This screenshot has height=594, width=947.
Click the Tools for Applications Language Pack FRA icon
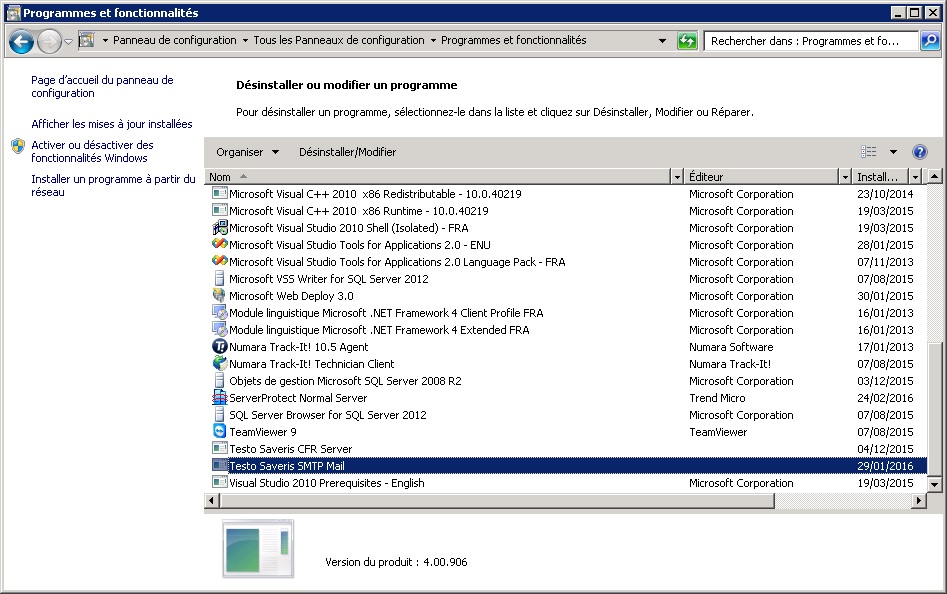(x=220, y=261)
